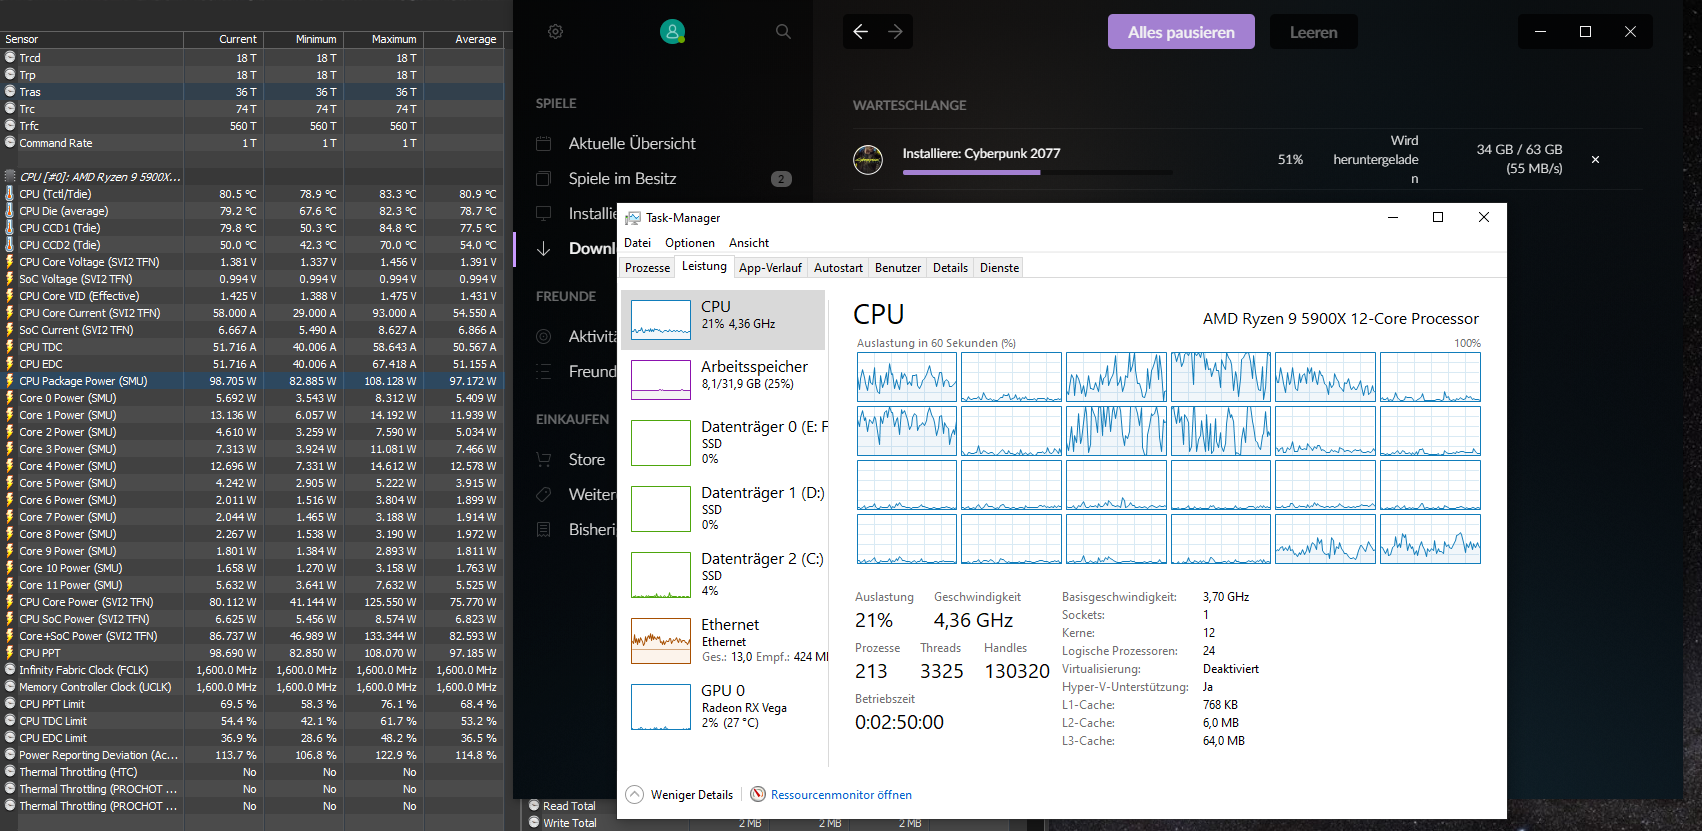Select the CPU Package Power (SMU) row

pyautogui.click(x=251, y=381)
